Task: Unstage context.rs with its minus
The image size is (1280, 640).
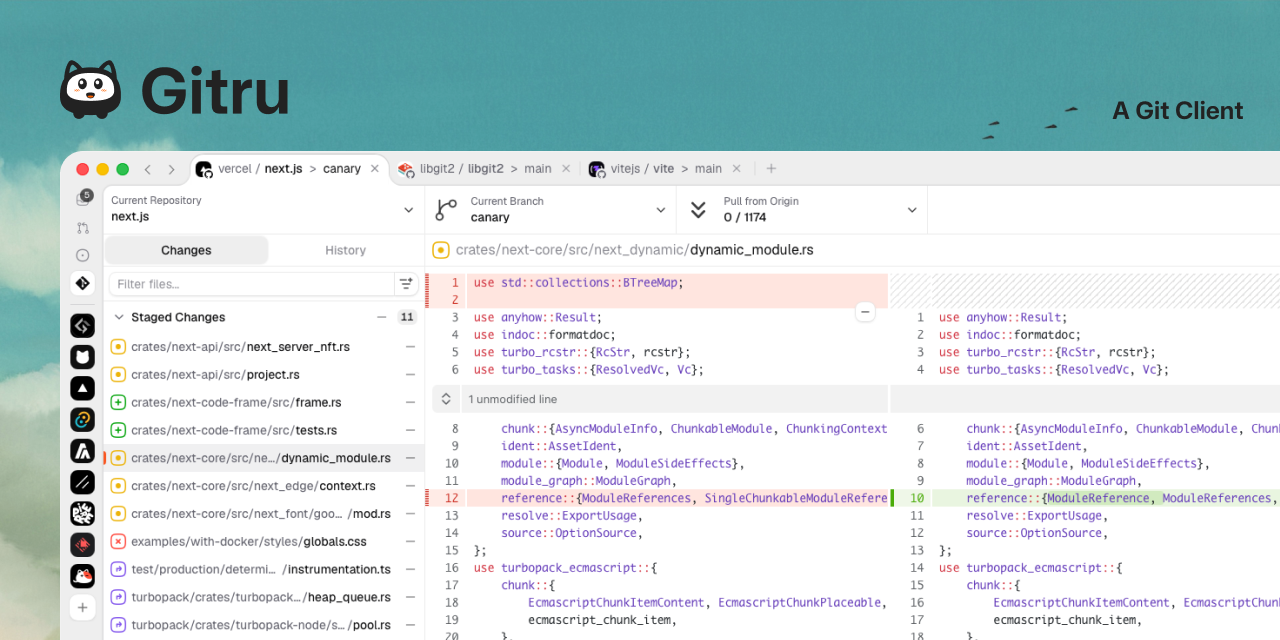Action: pos(410,486)
